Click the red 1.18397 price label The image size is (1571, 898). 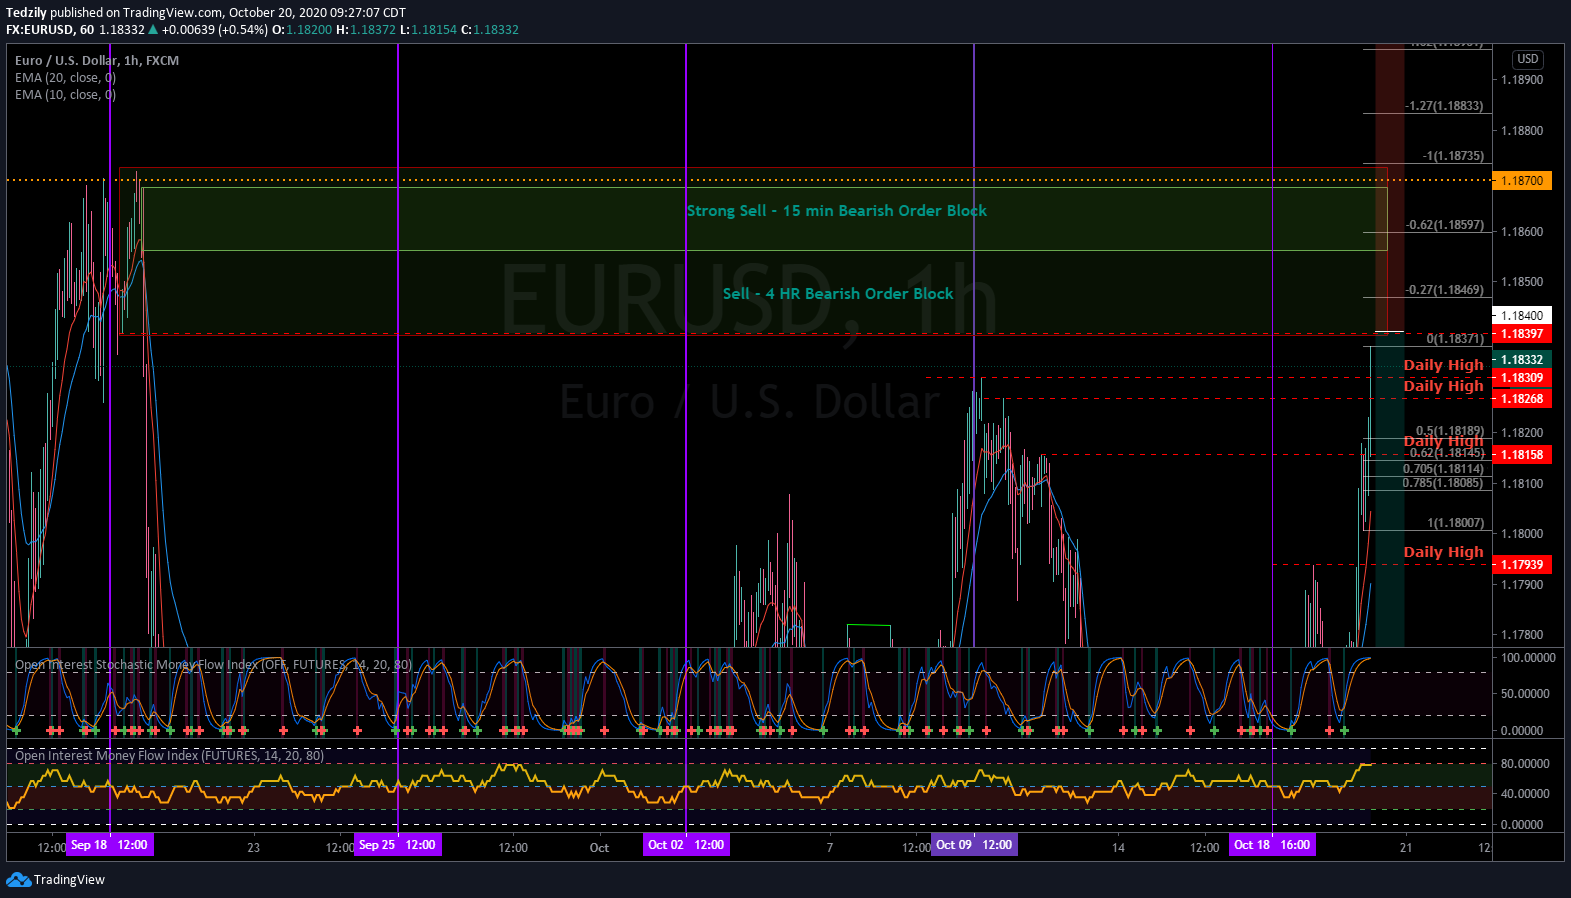pyautogui.click(x=1521, y=334)
